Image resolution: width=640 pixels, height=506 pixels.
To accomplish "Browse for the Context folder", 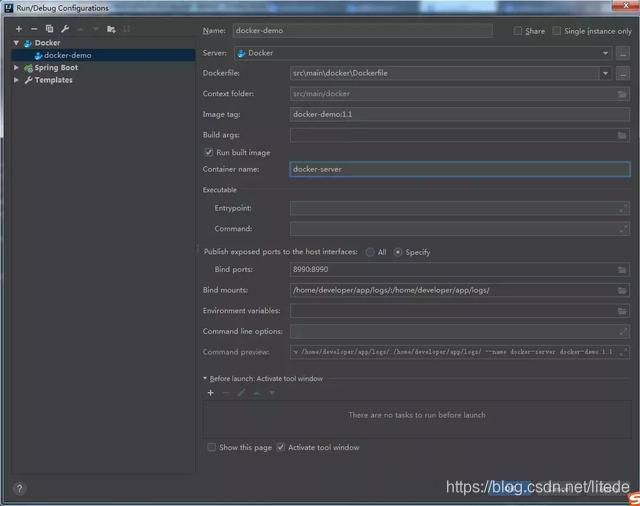I will (622, 94).
